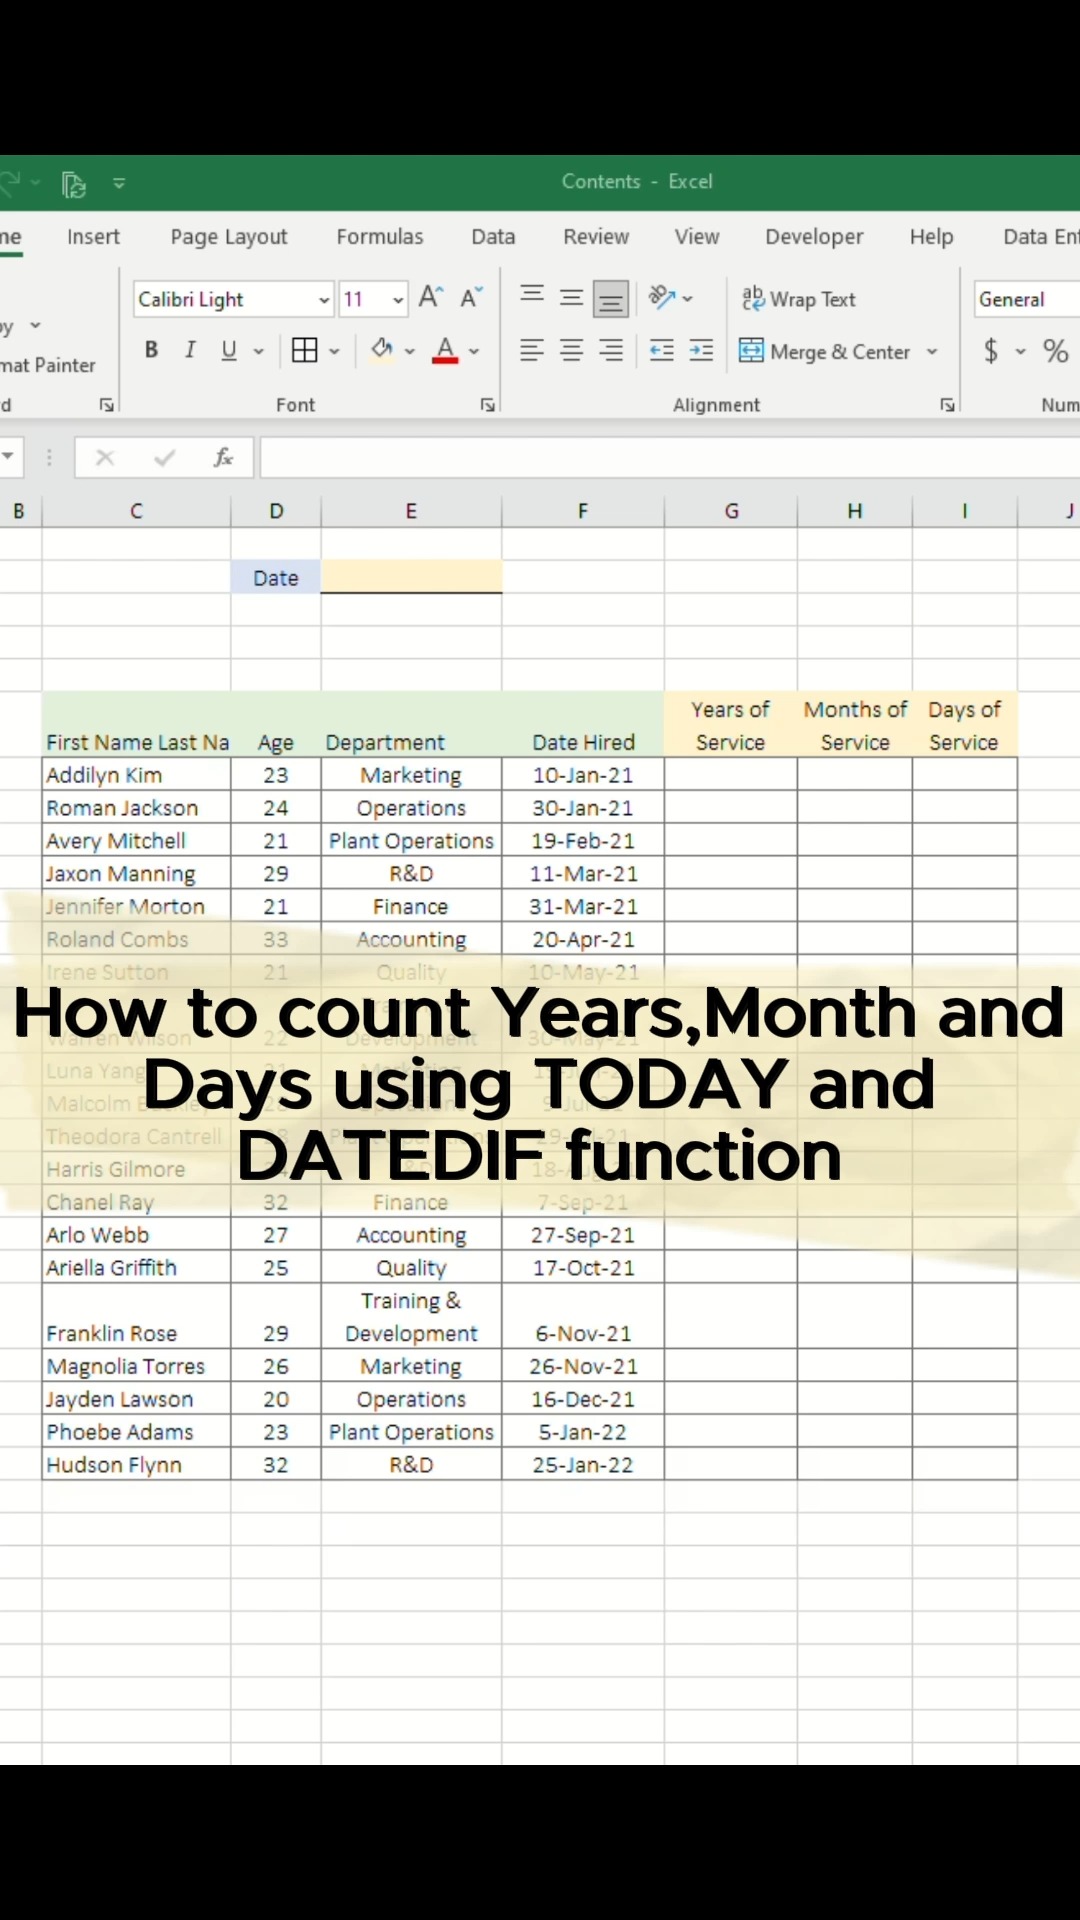Open the Font Color dropdown arrow
1080x1920 pixels.
[474, 351]
